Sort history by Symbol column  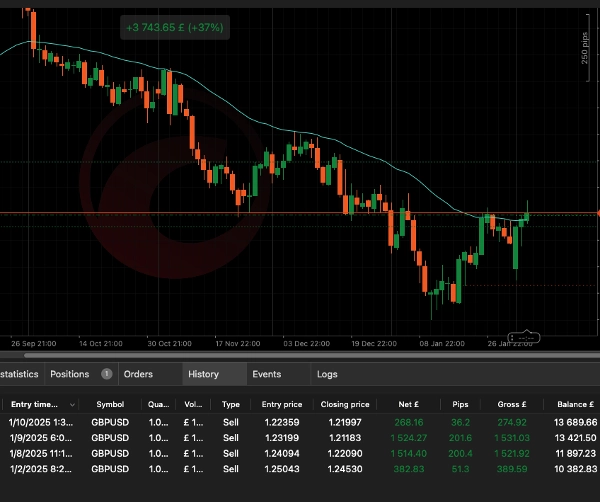tap(110, 405)
